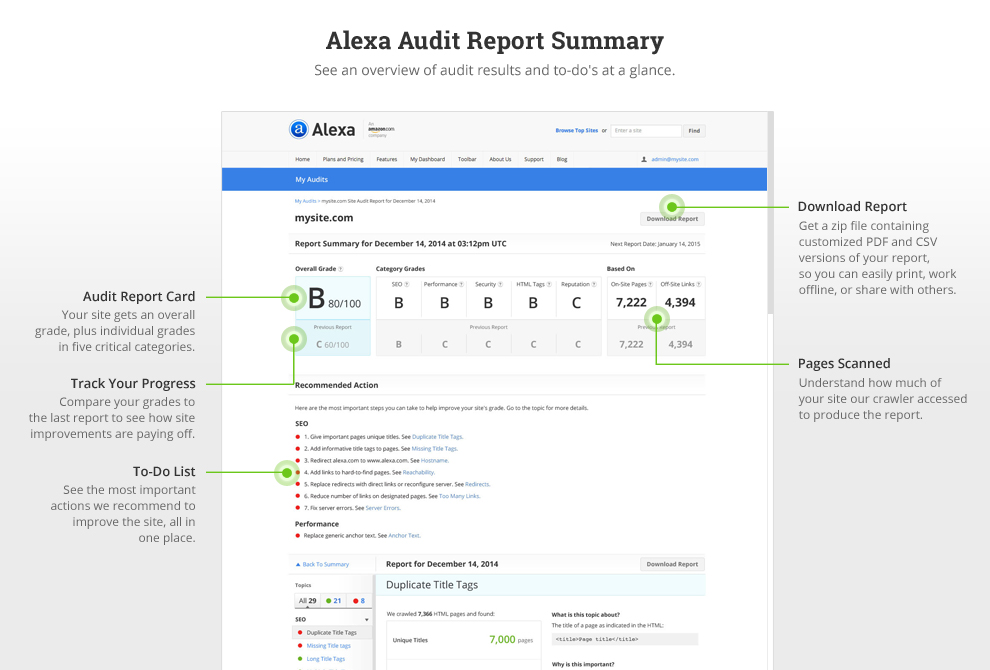Image resolution: width=990 pixels, height=670 pixels.
Task: Filter topics by red 8 tab
Action: (x=358, y=601)
